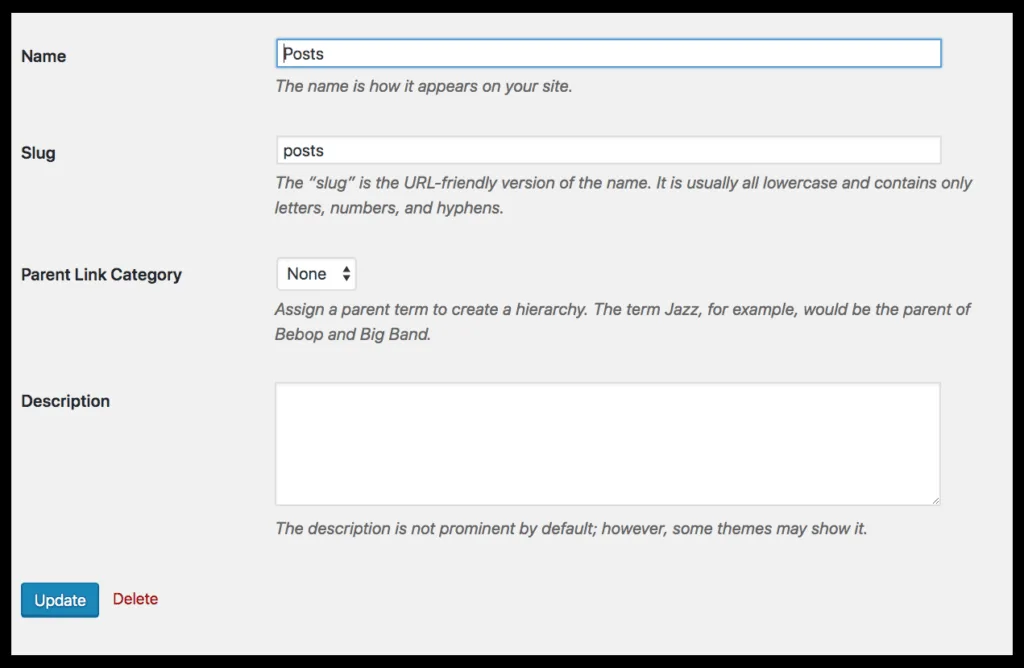Click the 'Description' field label
Image resolution: width=1024 pixels, height=668 pixels.
[65, 401]
